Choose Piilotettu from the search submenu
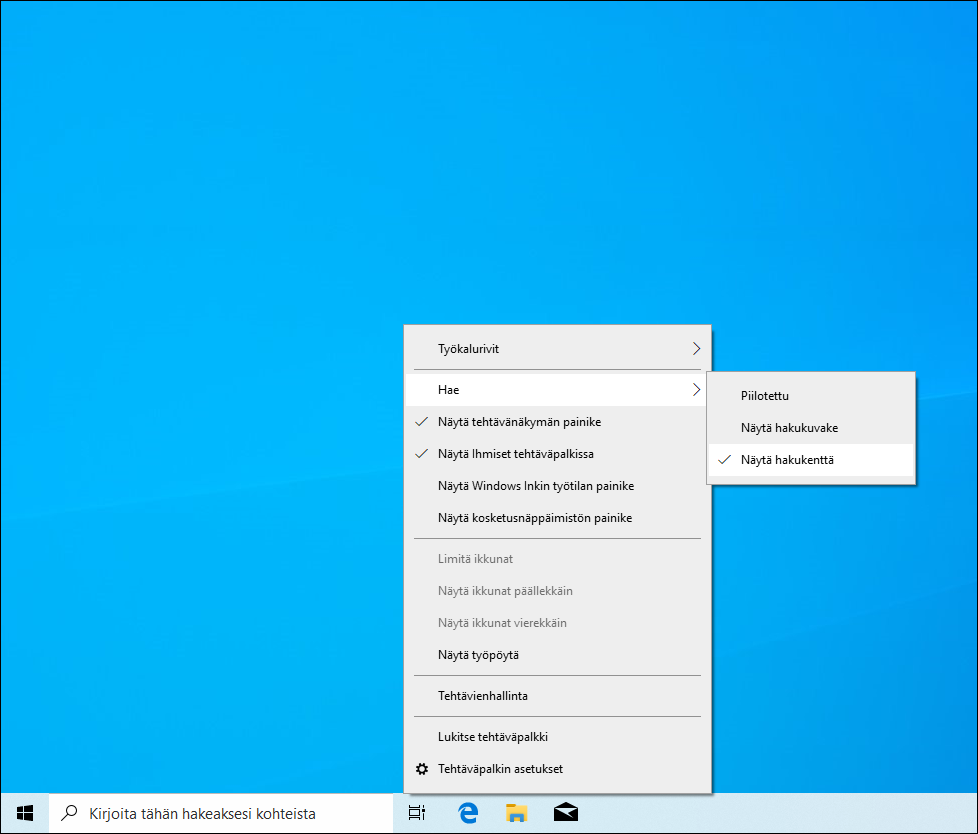 [764, 395]
